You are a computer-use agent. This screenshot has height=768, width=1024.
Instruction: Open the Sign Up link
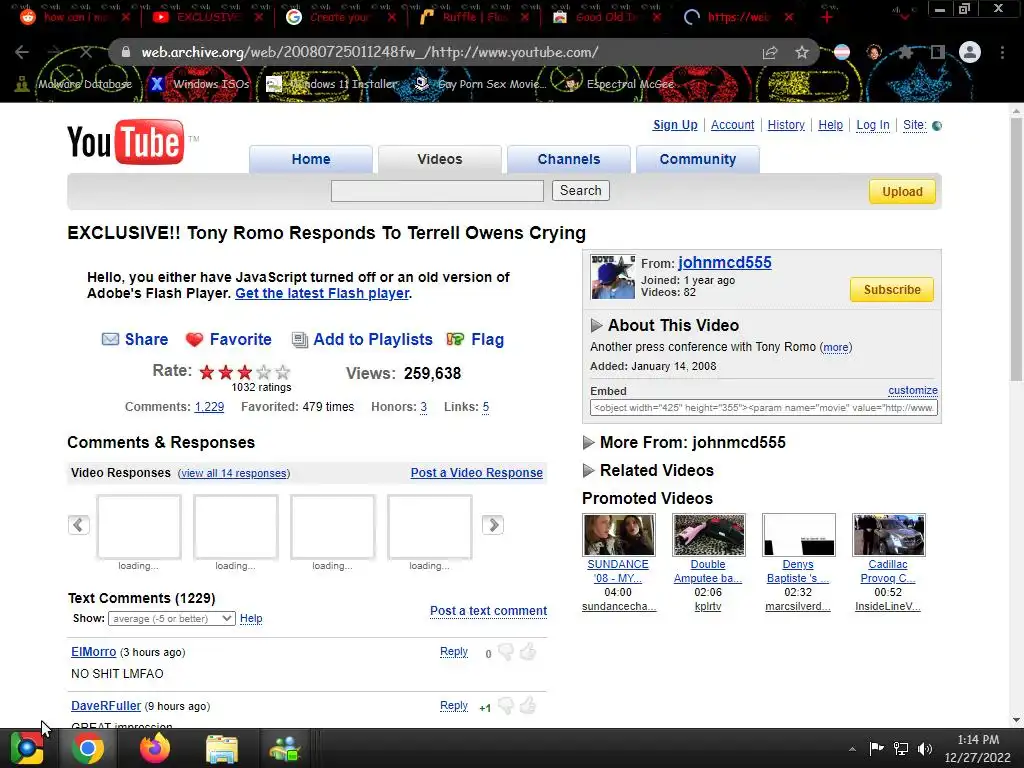675,125
